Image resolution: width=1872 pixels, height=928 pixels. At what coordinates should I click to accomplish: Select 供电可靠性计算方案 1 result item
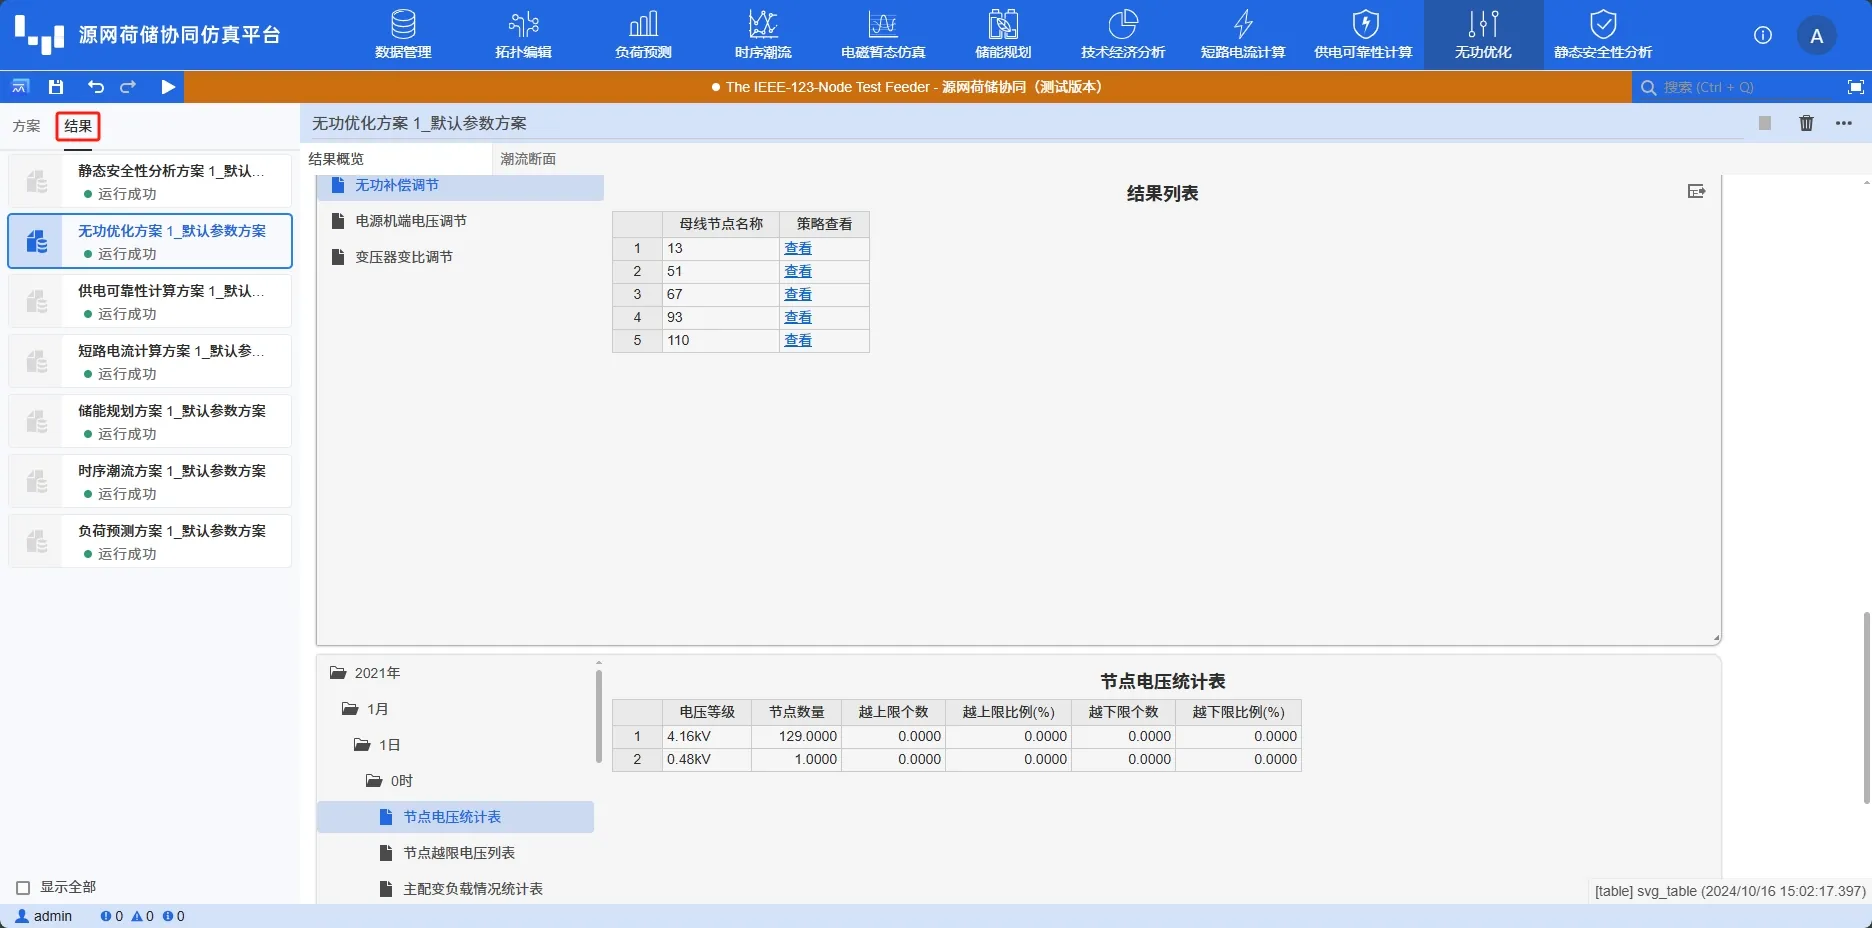tap(150, 301)
